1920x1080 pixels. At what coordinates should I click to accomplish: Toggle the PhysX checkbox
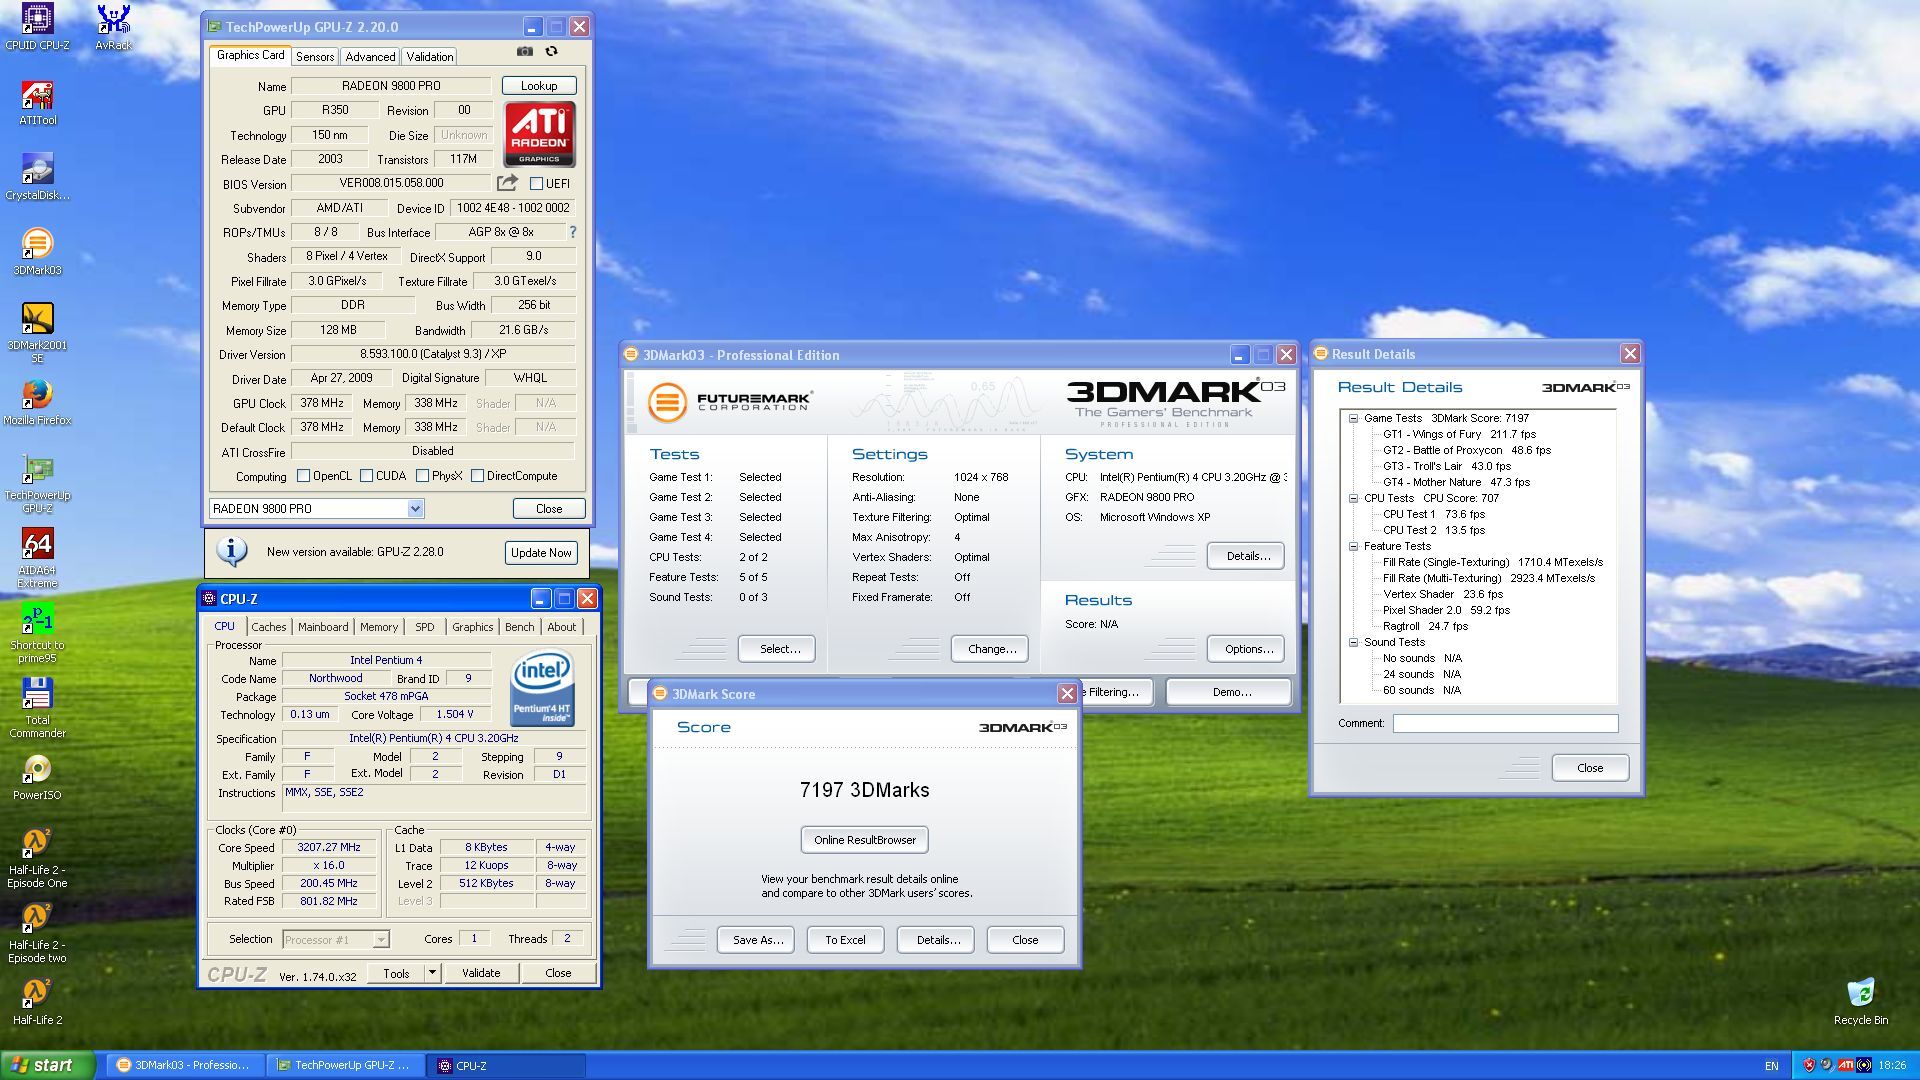tap(422, 476)
